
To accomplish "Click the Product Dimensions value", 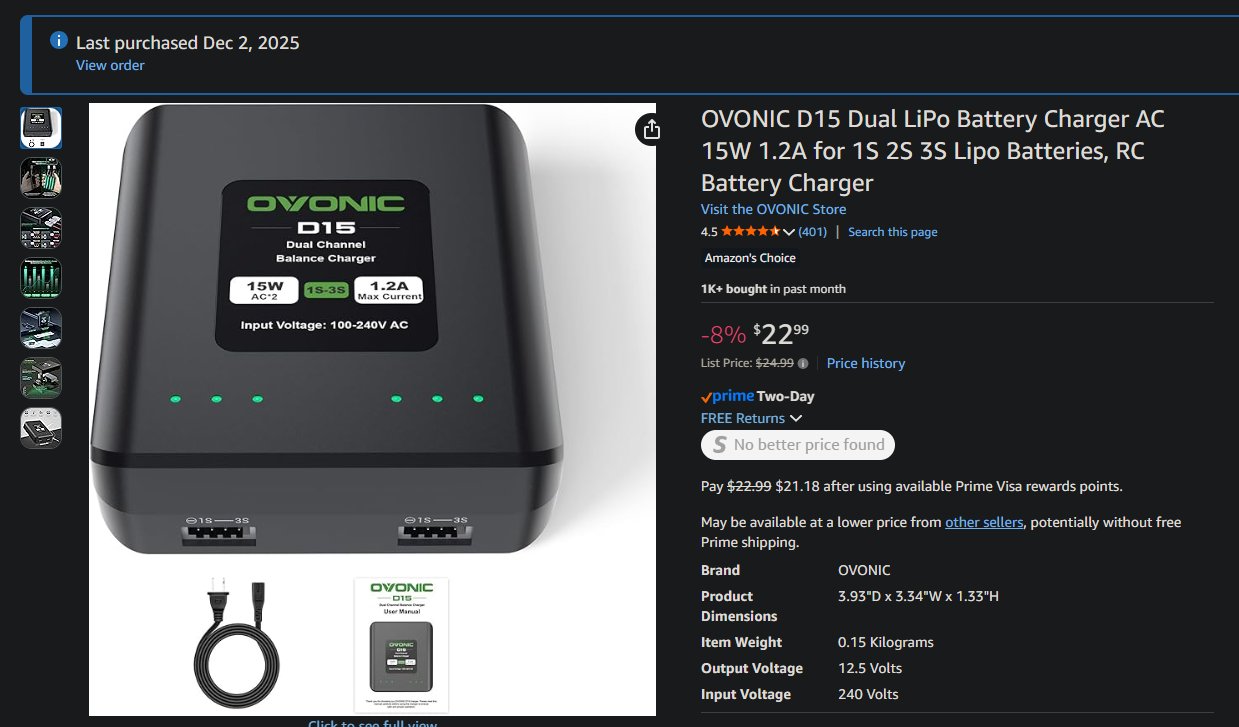I will click(x=918, y=596).
